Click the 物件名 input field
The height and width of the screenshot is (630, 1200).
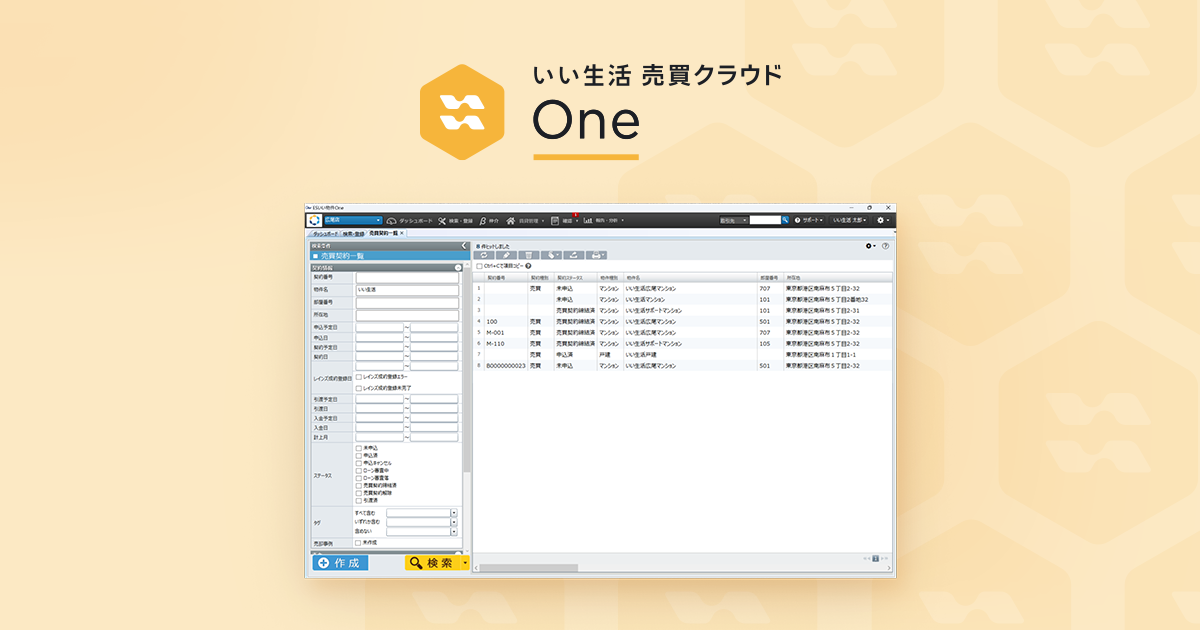pos(407,290)
